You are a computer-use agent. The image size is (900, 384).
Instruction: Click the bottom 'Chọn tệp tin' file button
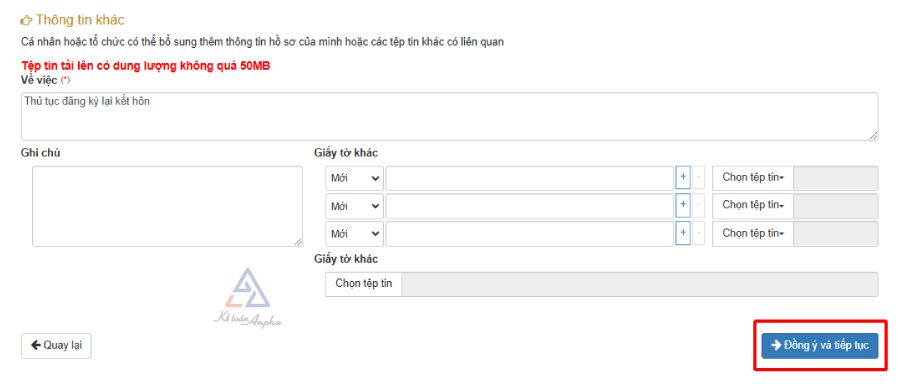tap(364, 284)
